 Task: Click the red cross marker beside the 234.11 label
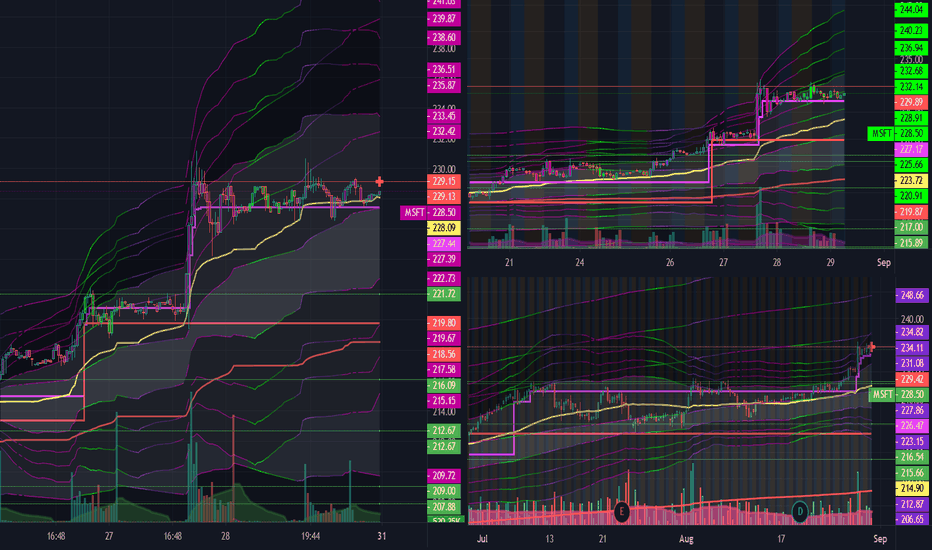click(x=871, y=346)
